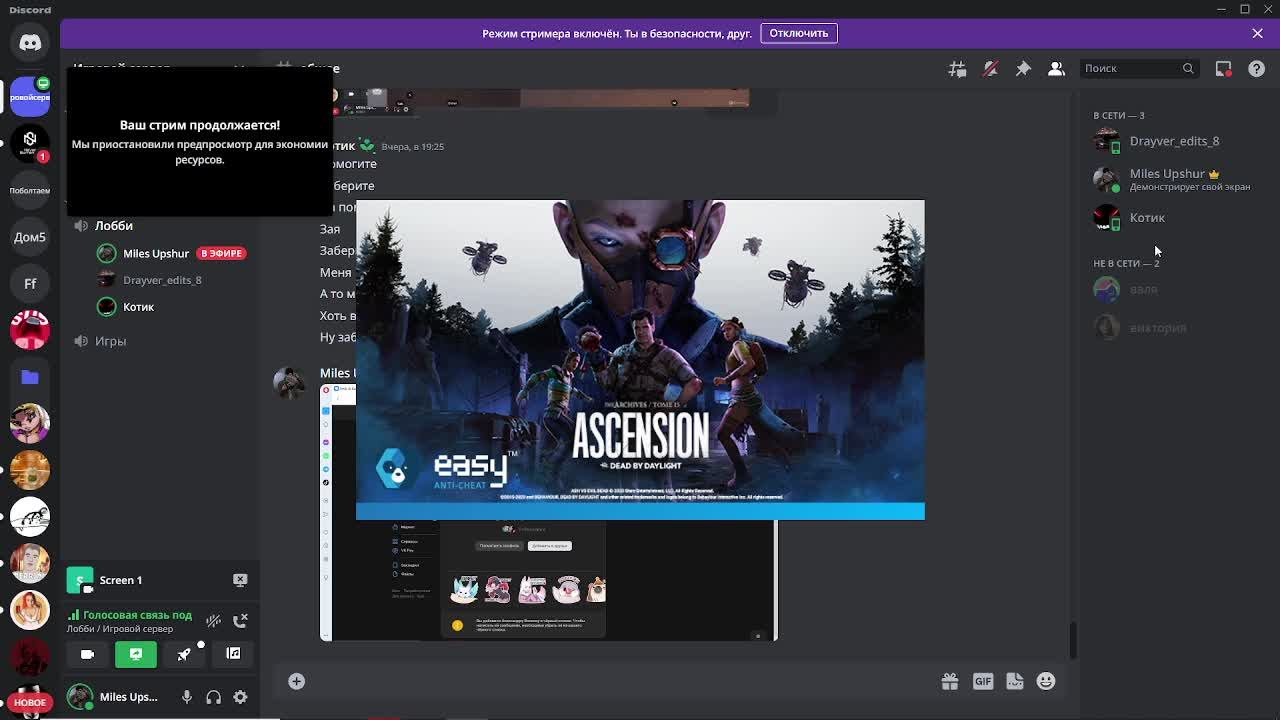Jump to new mentions via НОВОЕ

(30, 702)
